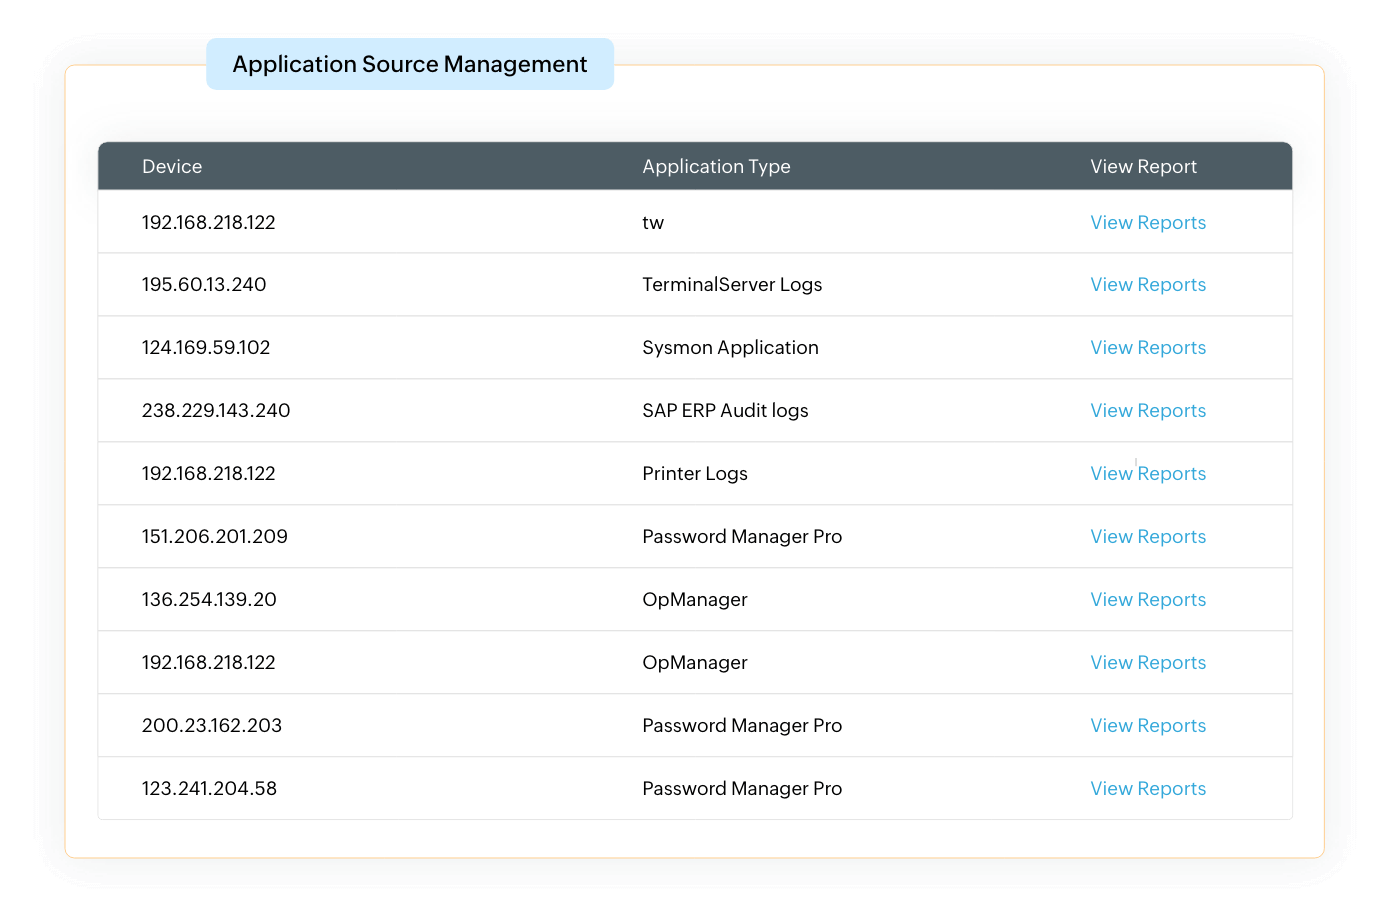The width and height of the screenshot is (1390, 923).
Task: View reports for device 151.206.201.209
Action: point(1147,537)
